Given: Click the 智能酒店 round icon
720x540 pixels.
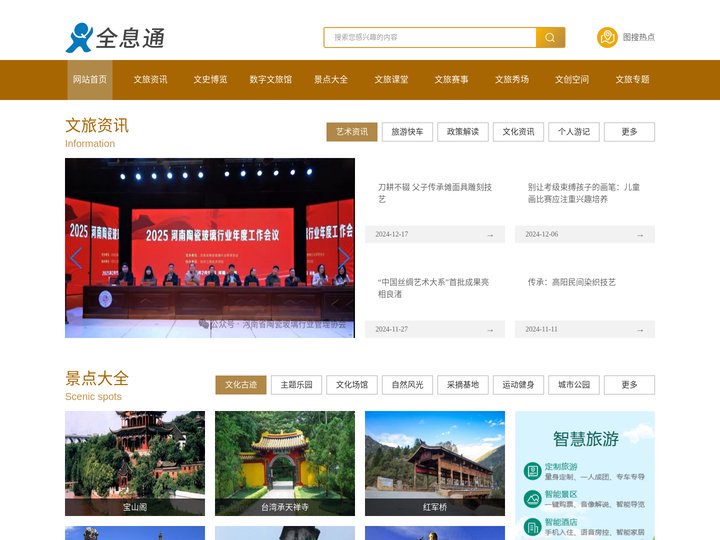Looking at the screenshot, I should (x=533, y=527).
